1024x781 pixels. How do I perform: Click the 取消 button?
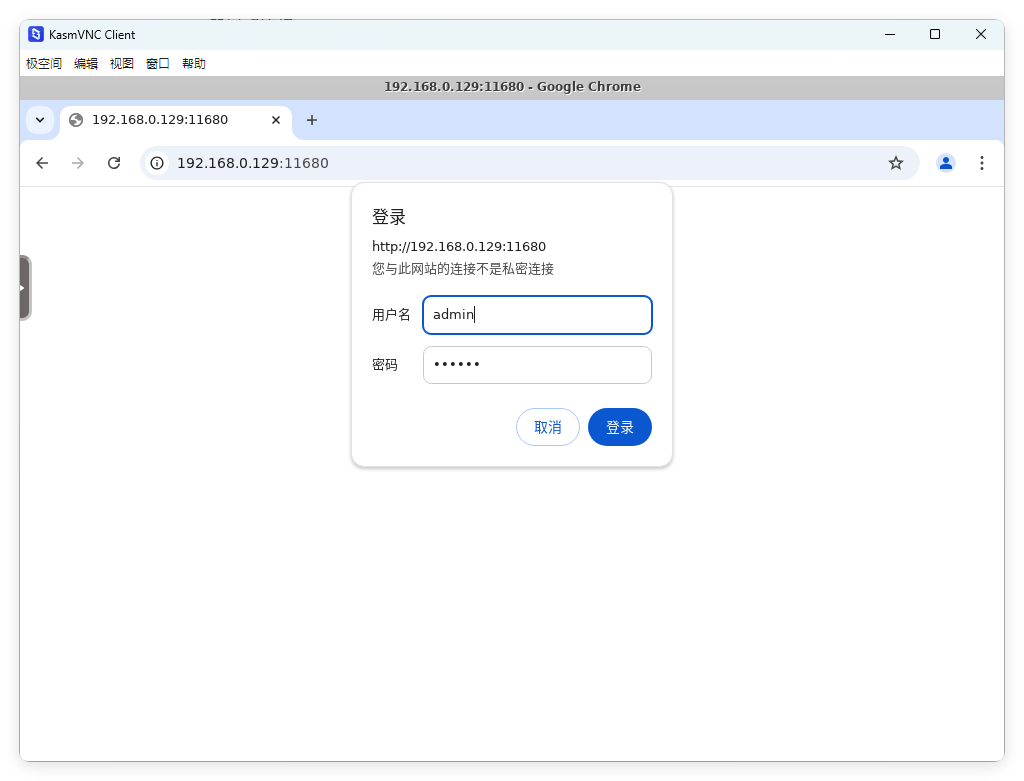548,427
